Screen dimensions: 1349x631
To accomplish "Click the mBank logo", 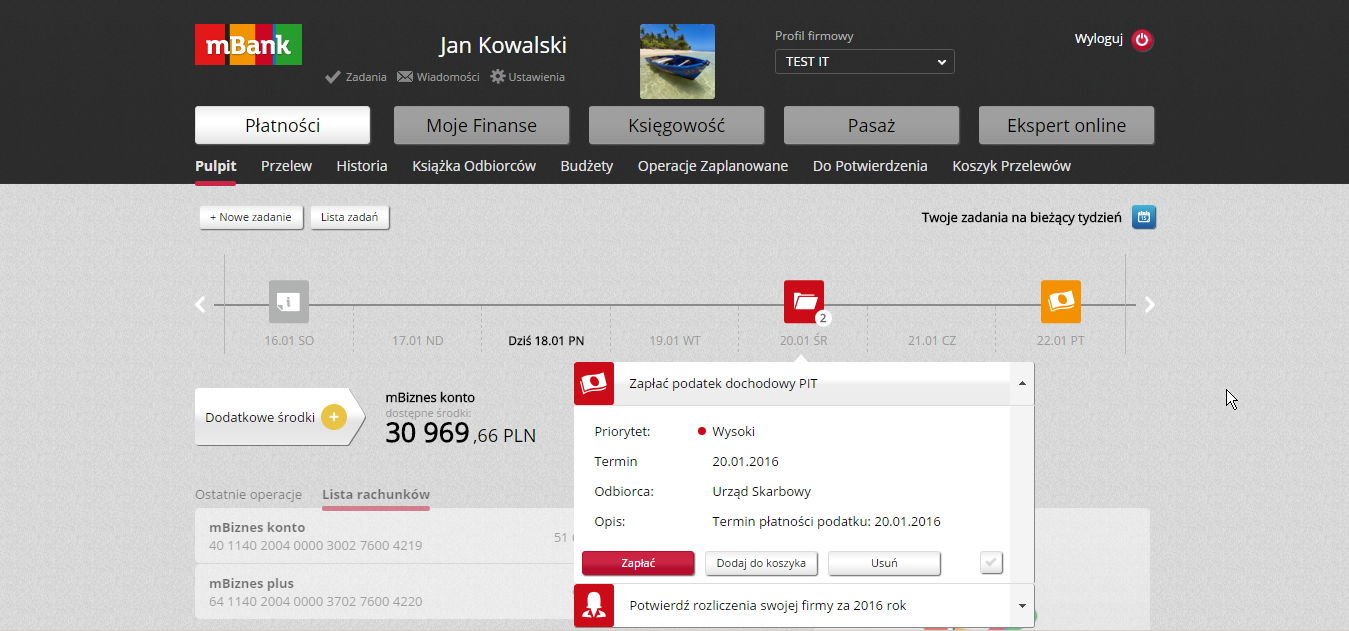I will coord(248,44).
